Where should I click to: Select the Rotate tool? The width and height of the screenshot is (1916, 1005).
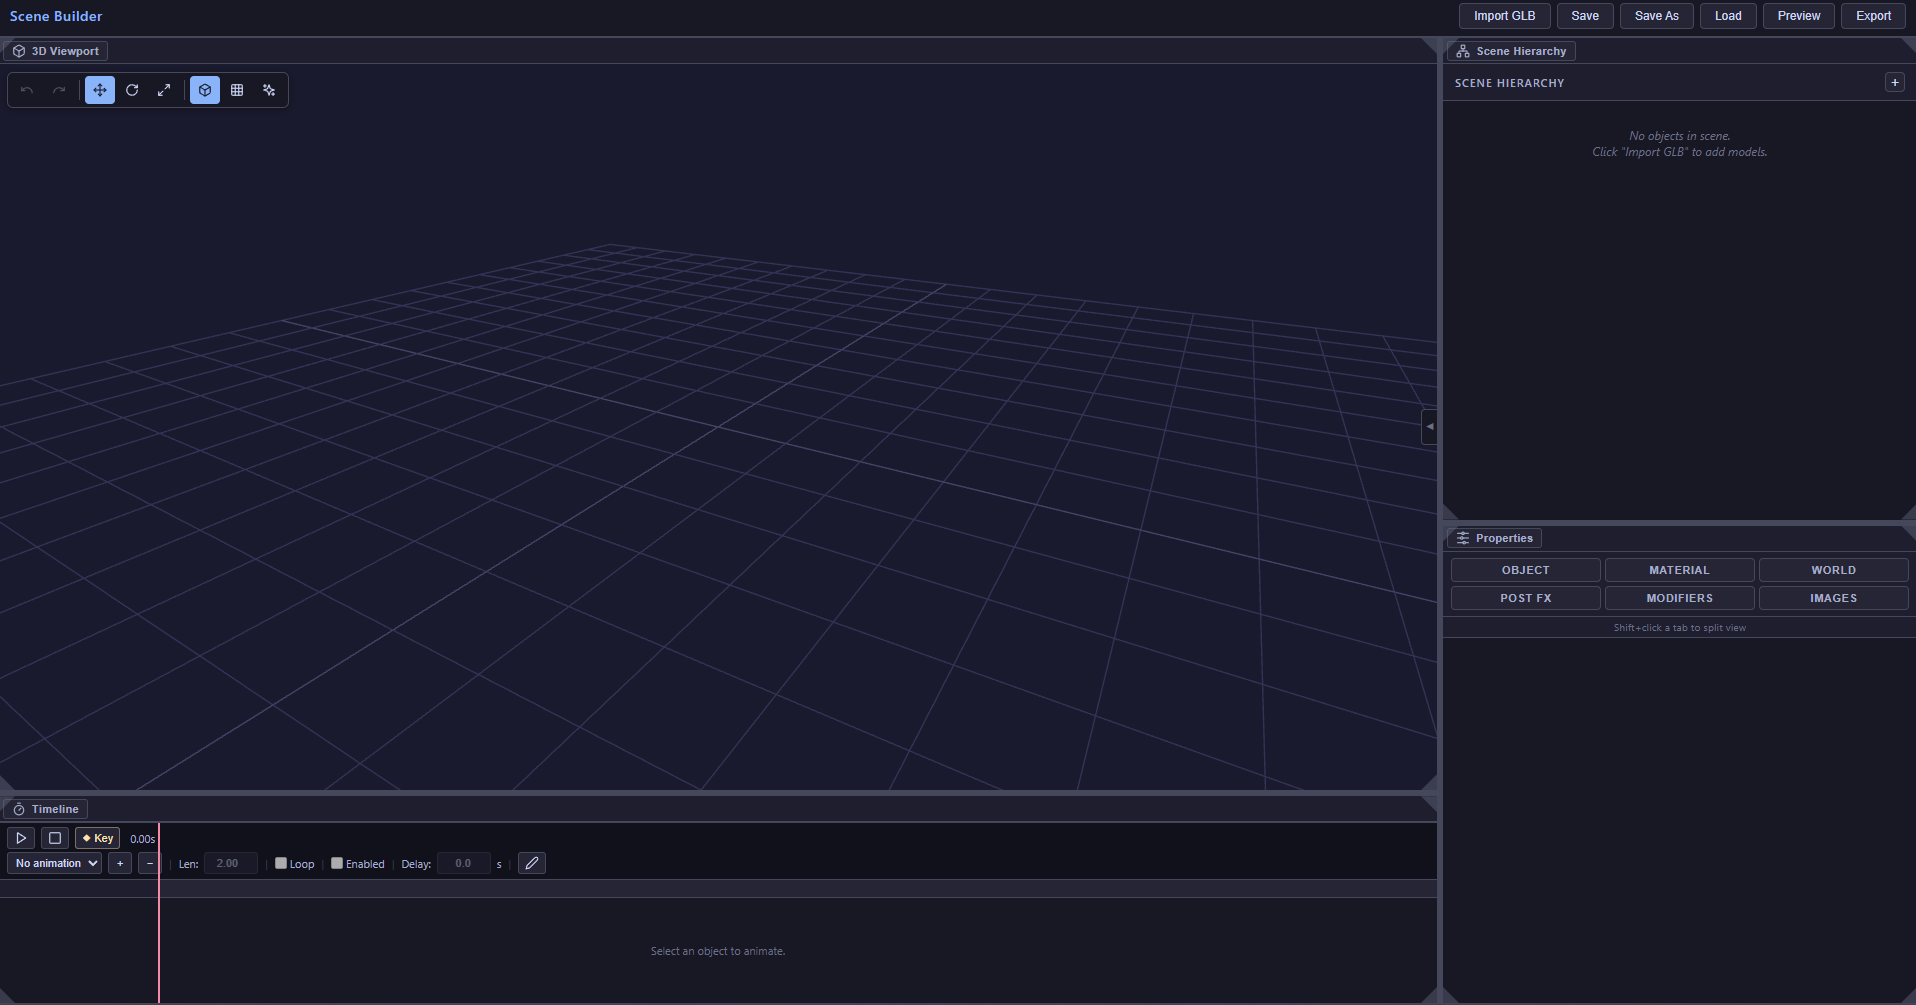(x=132, y=90)
